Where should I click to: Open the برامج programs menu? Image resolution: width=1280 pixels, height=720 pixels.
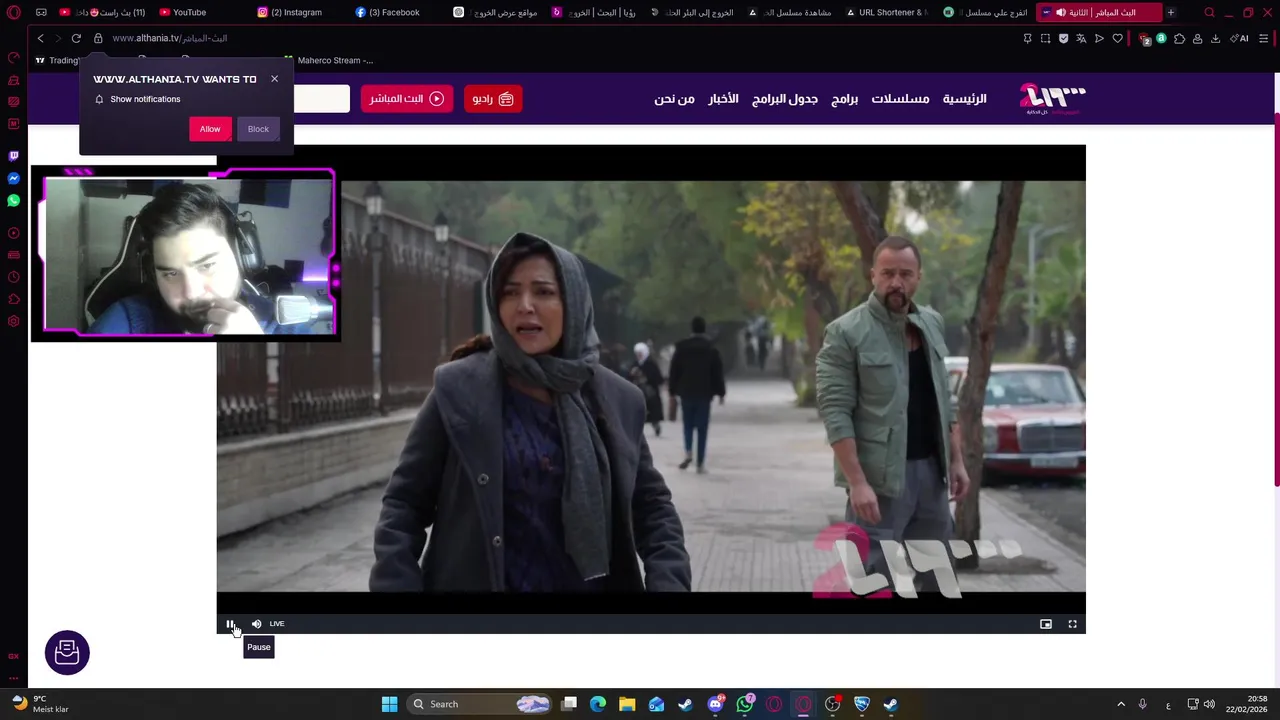click(x=845, y=99)
